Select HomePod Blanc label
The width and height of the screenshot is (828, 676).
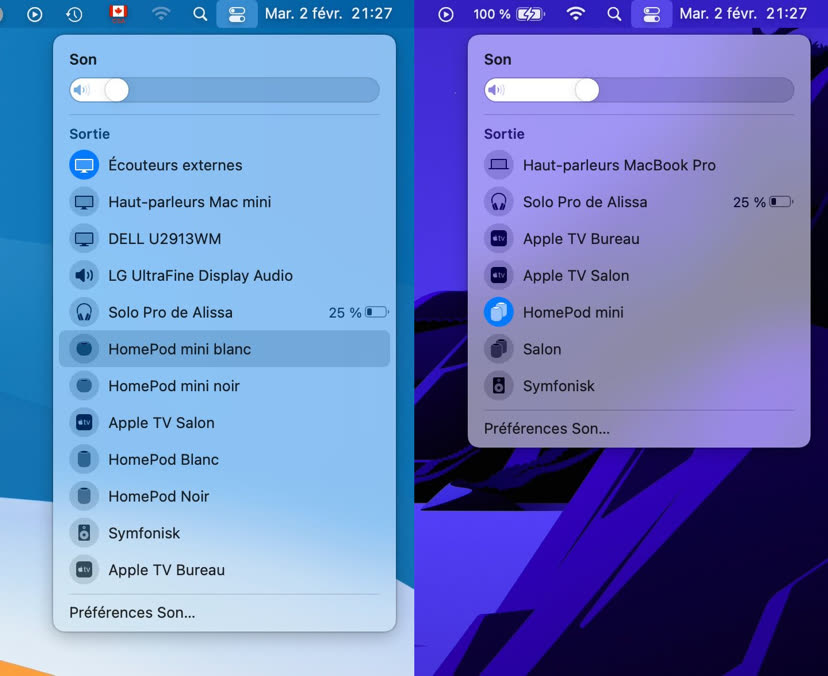(163, 459)
